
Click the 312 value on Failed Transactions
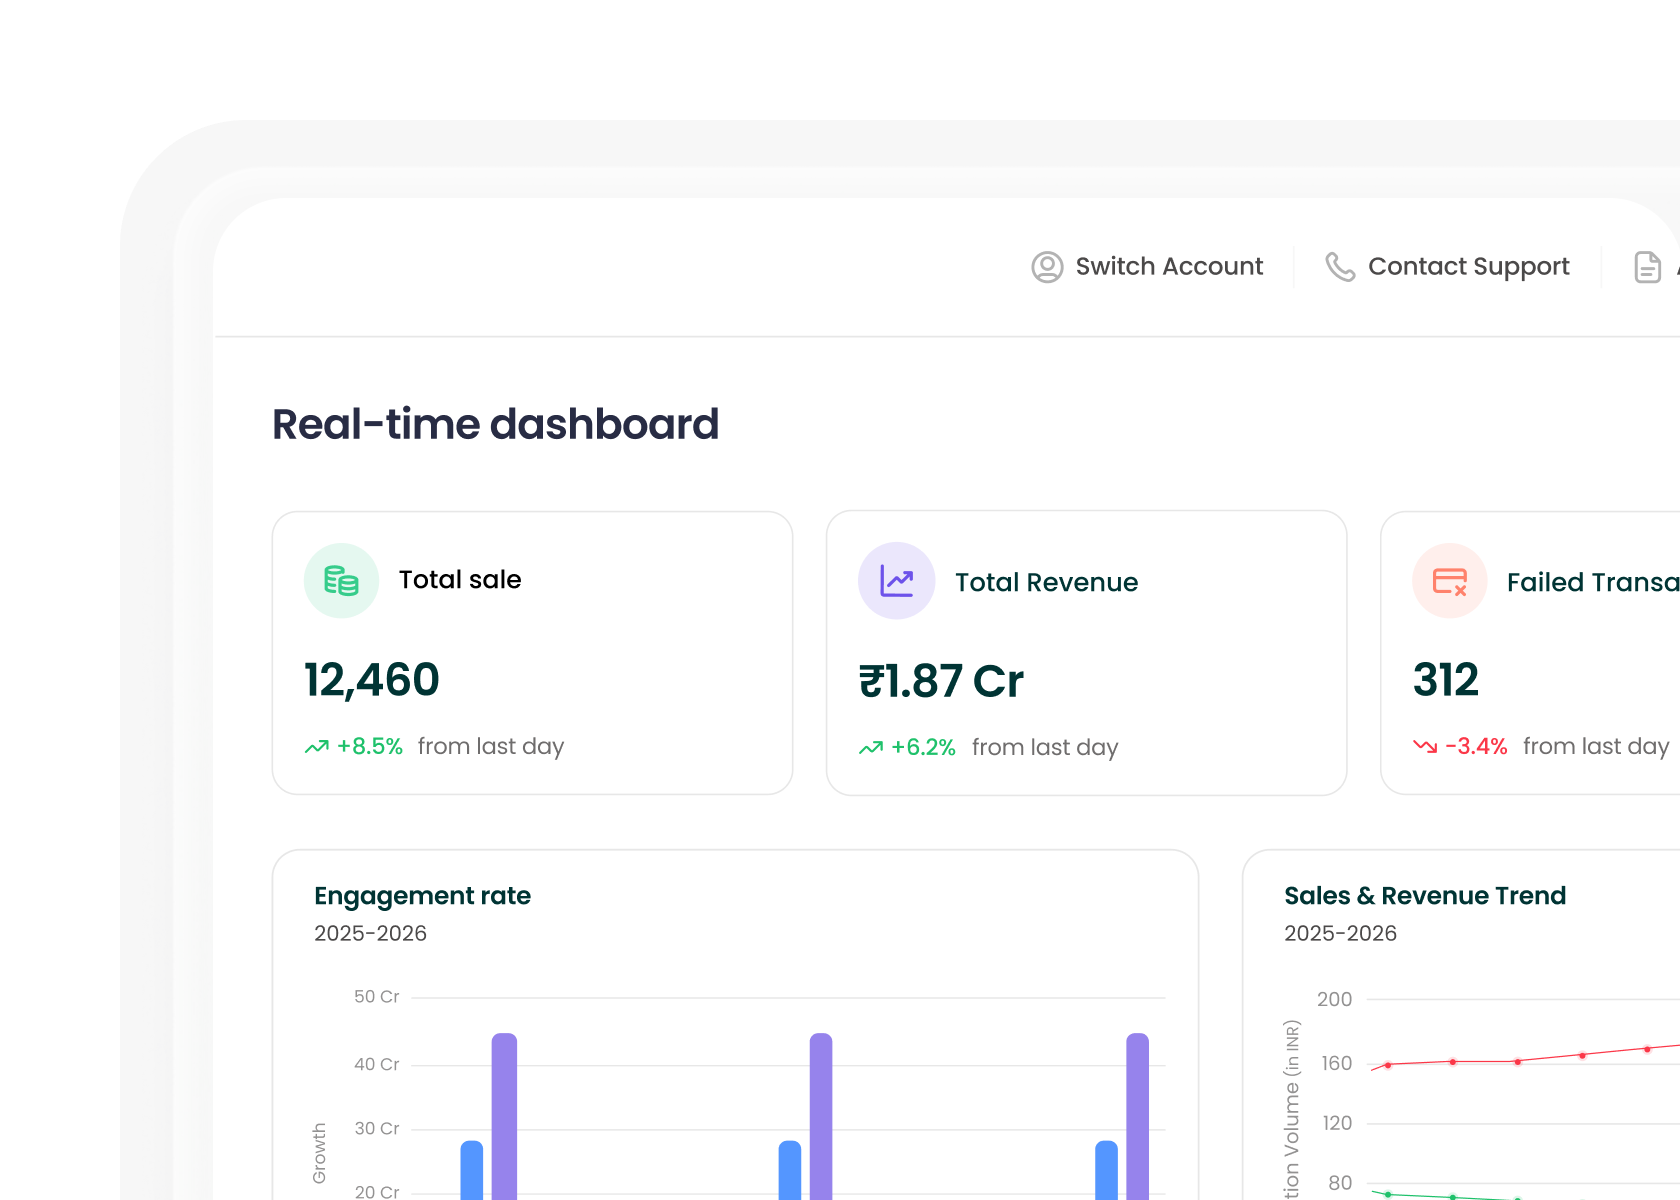1446,680
